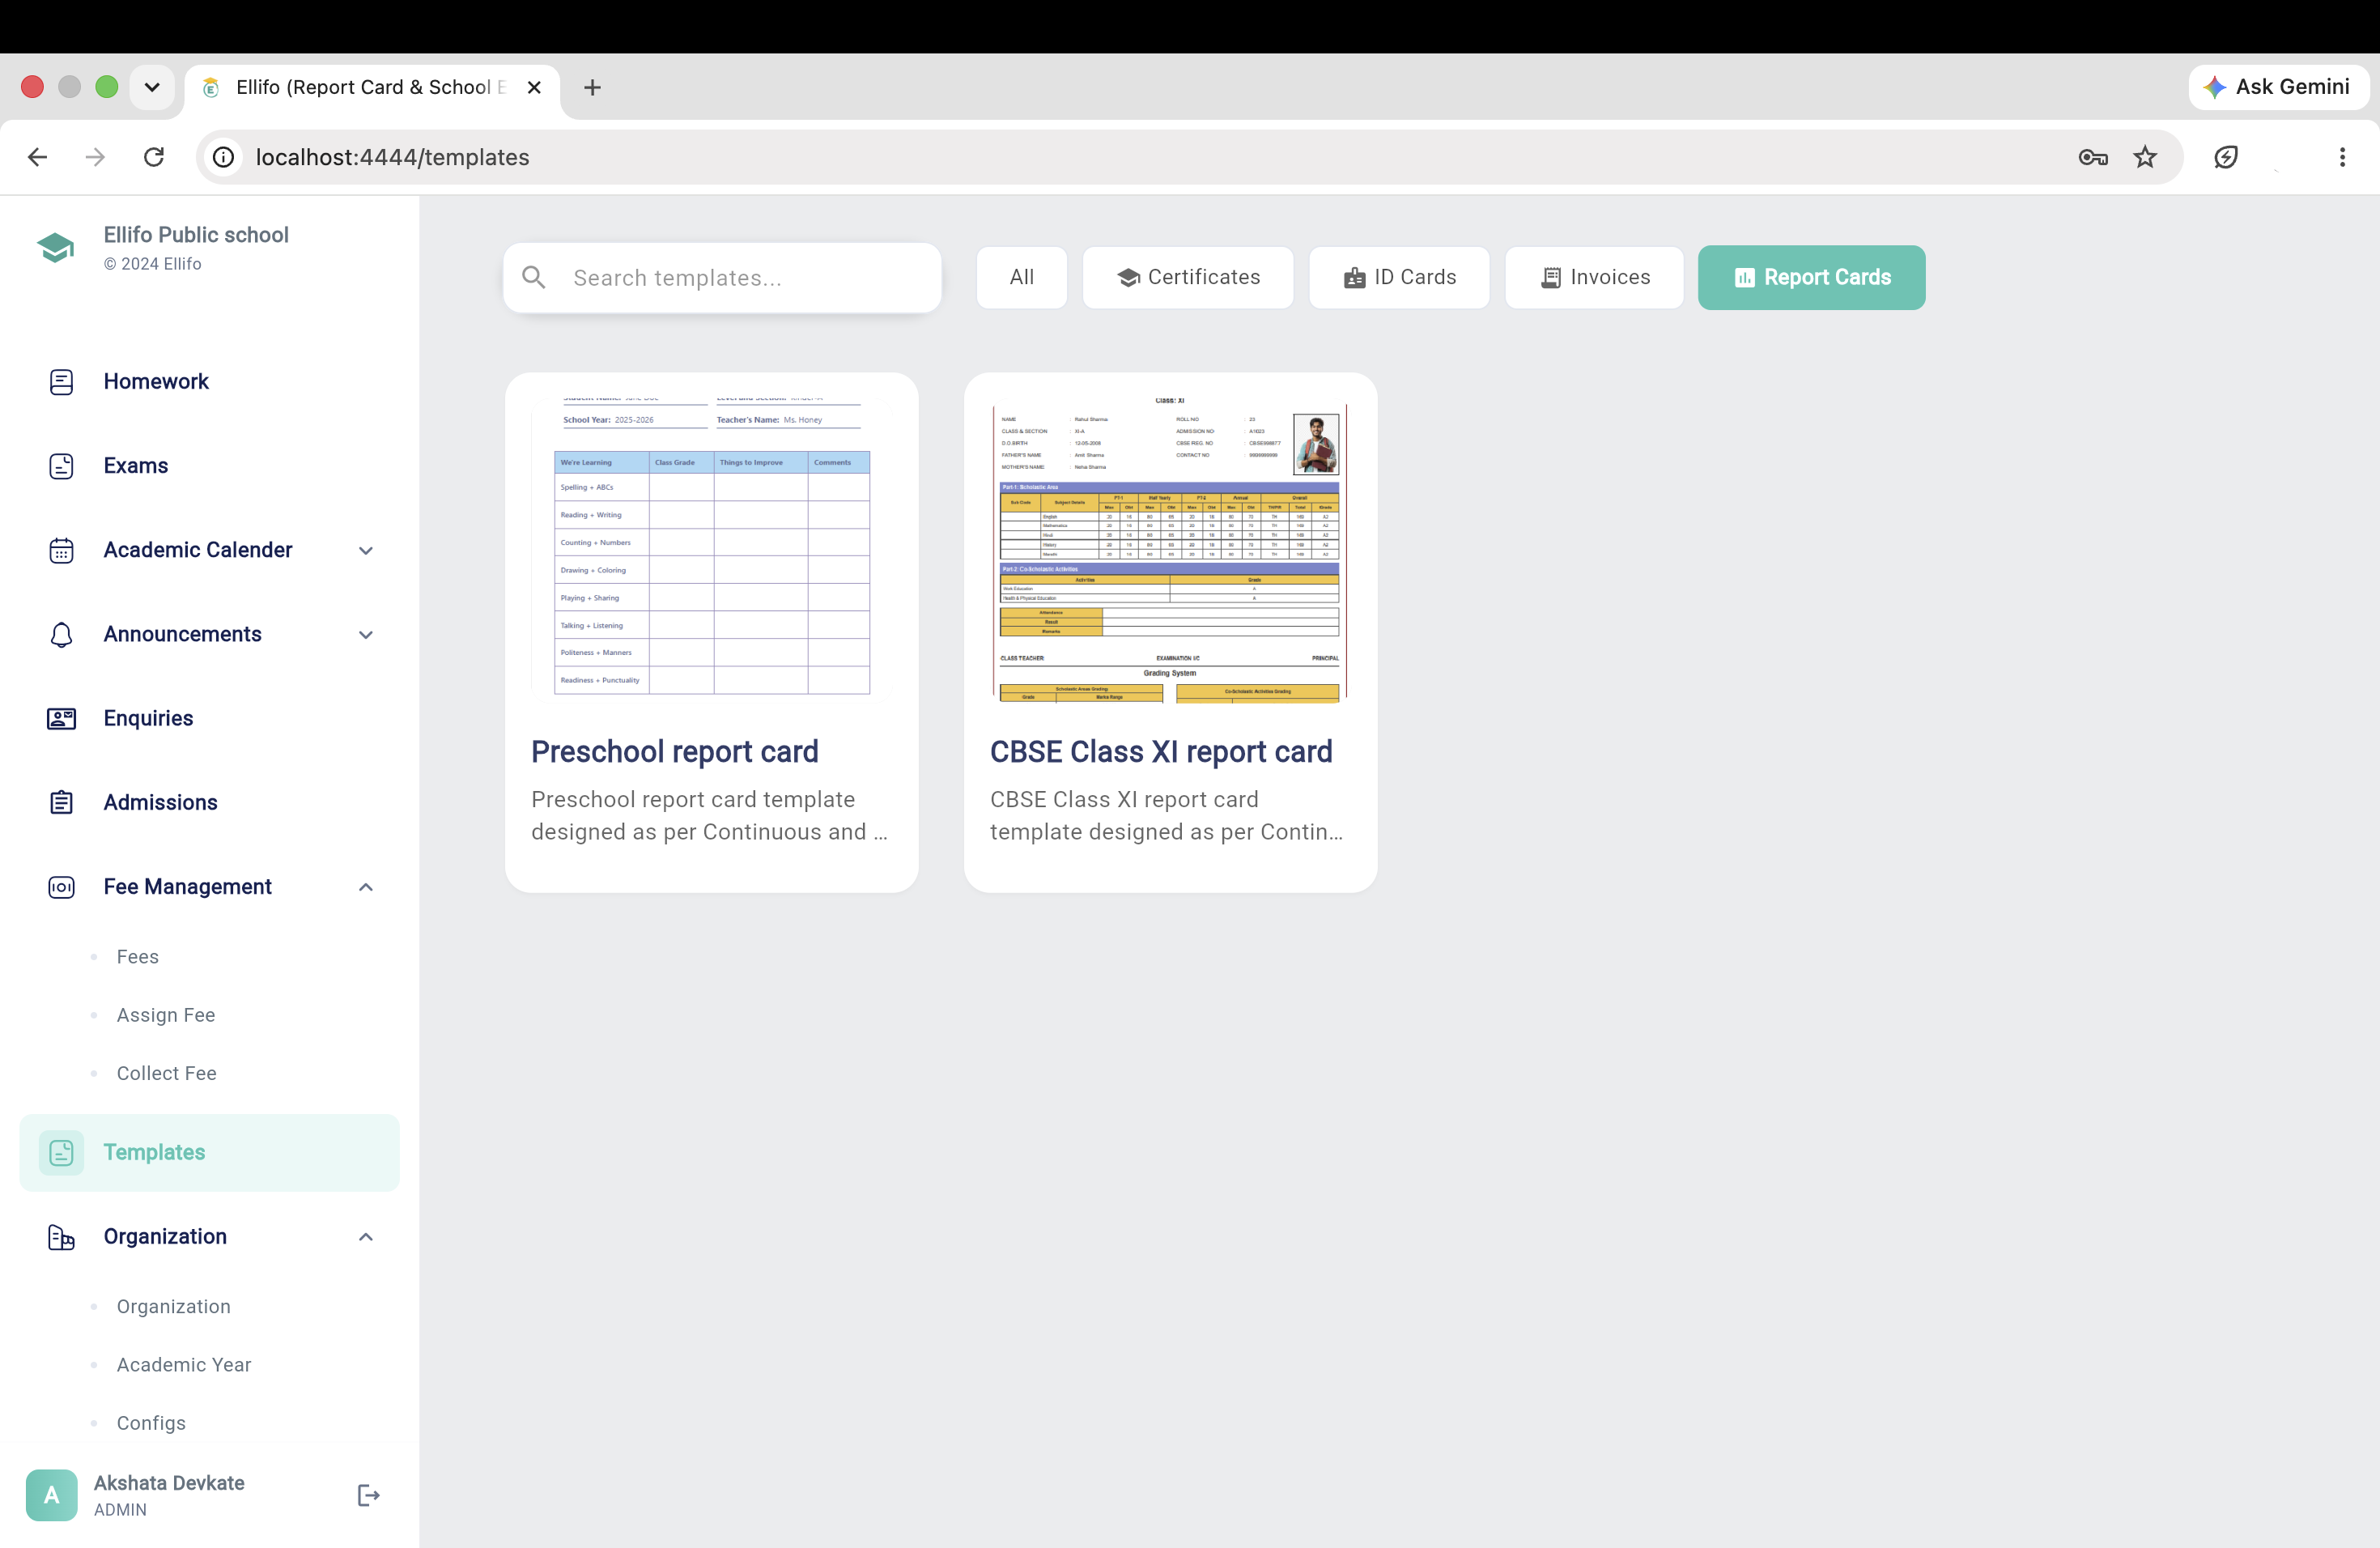The image size is (2380, 1548).
Task: Click the © 2024 Ellifo text
Action: pos(153,264)
